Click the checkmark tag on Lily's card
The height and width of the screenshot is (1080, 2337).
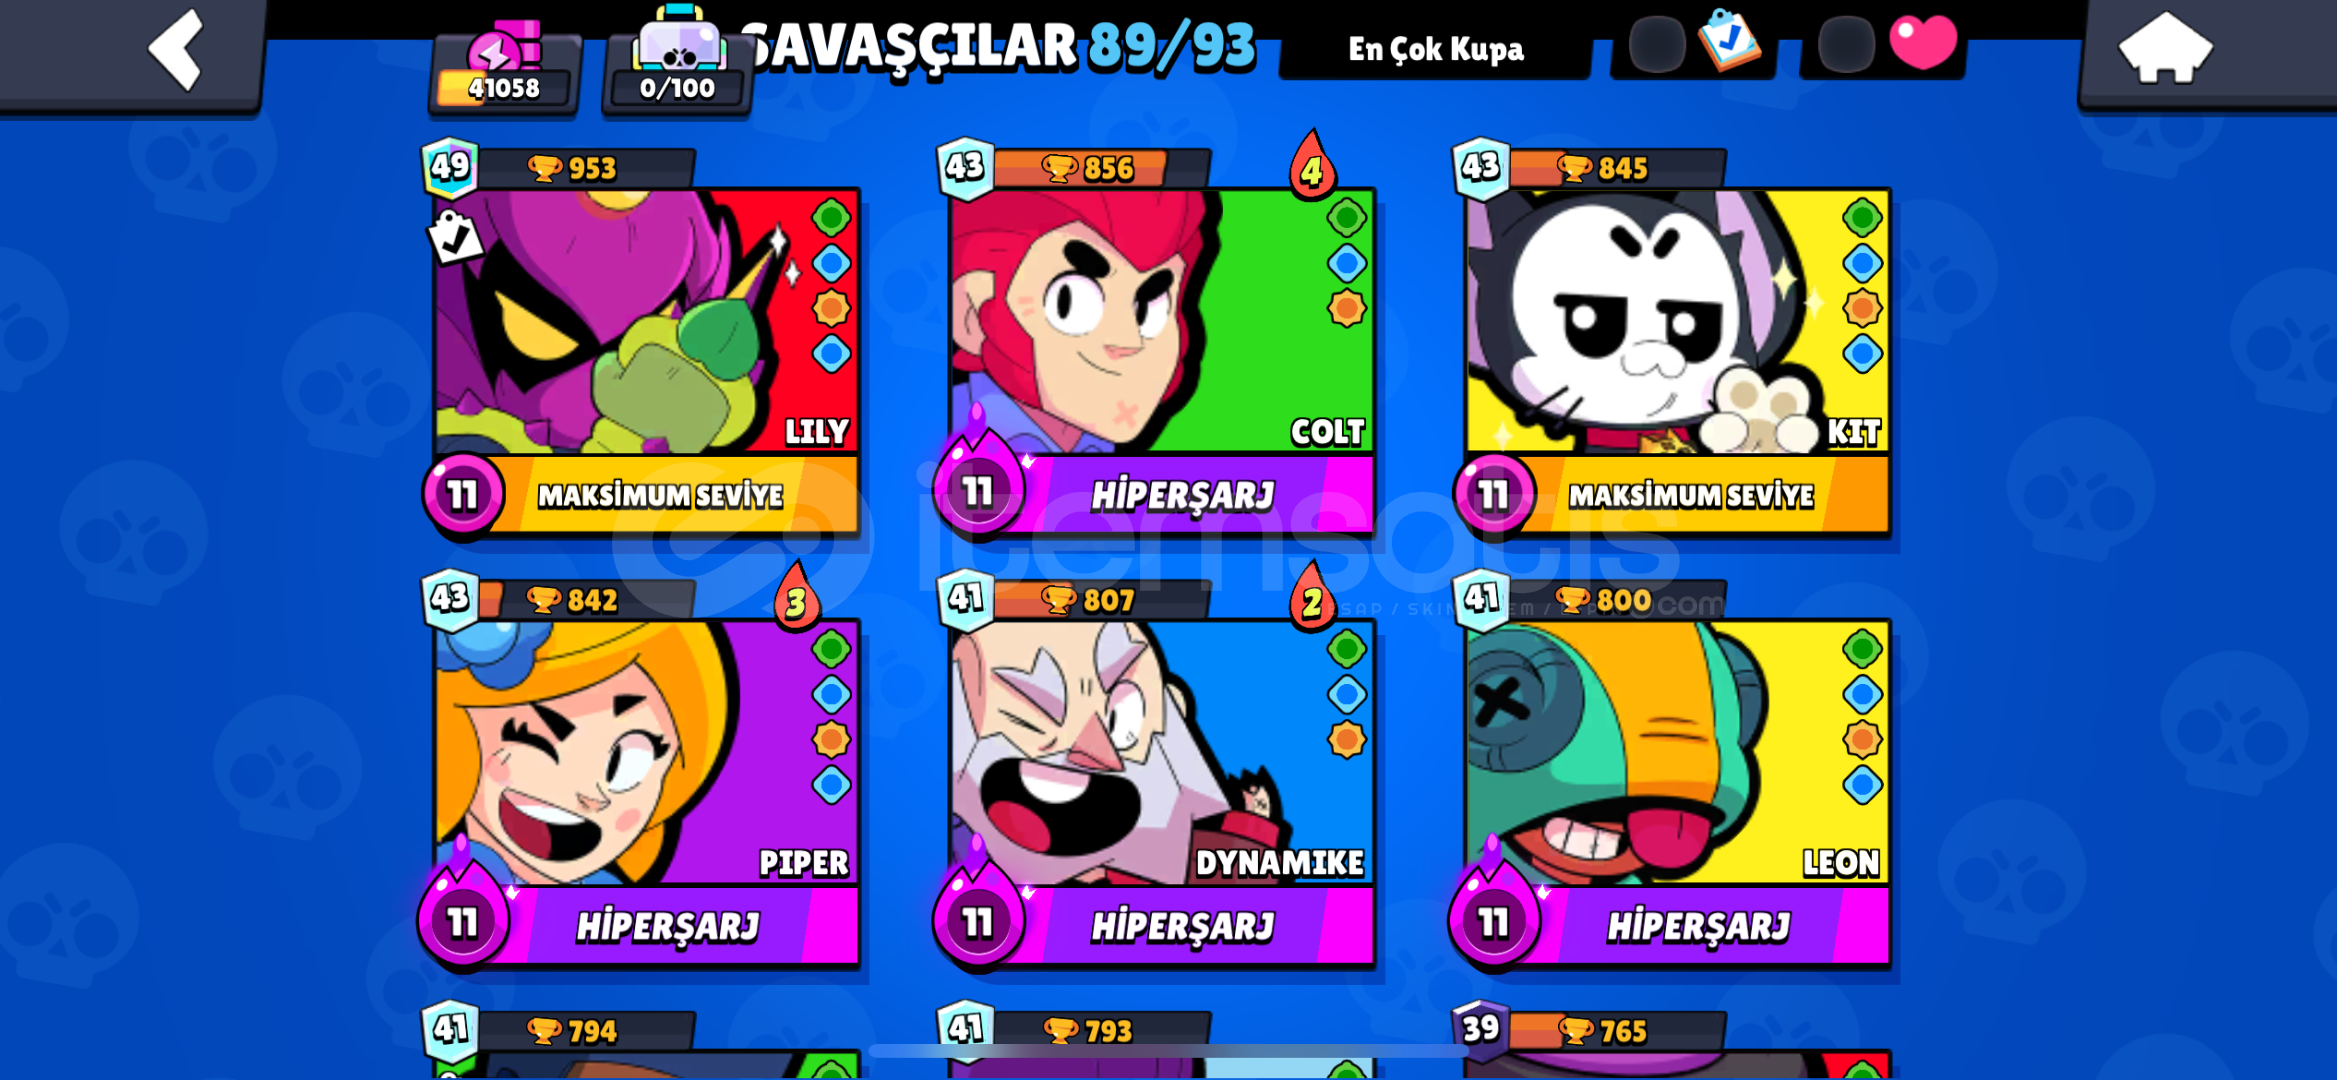coord(455,237)
